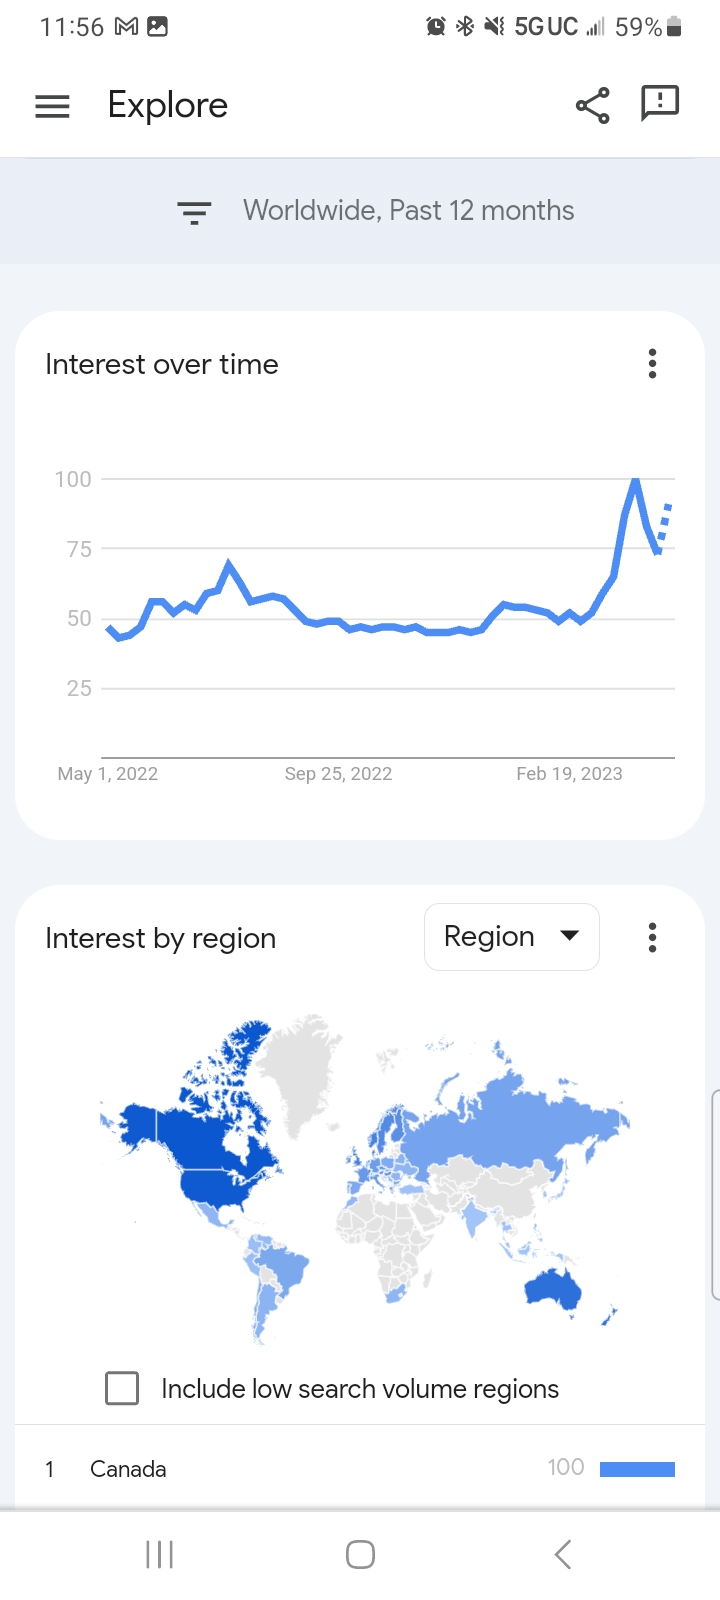Expand the Region dropdown
The width and height of the screenshot is (720, 1600).
(512, 937)
